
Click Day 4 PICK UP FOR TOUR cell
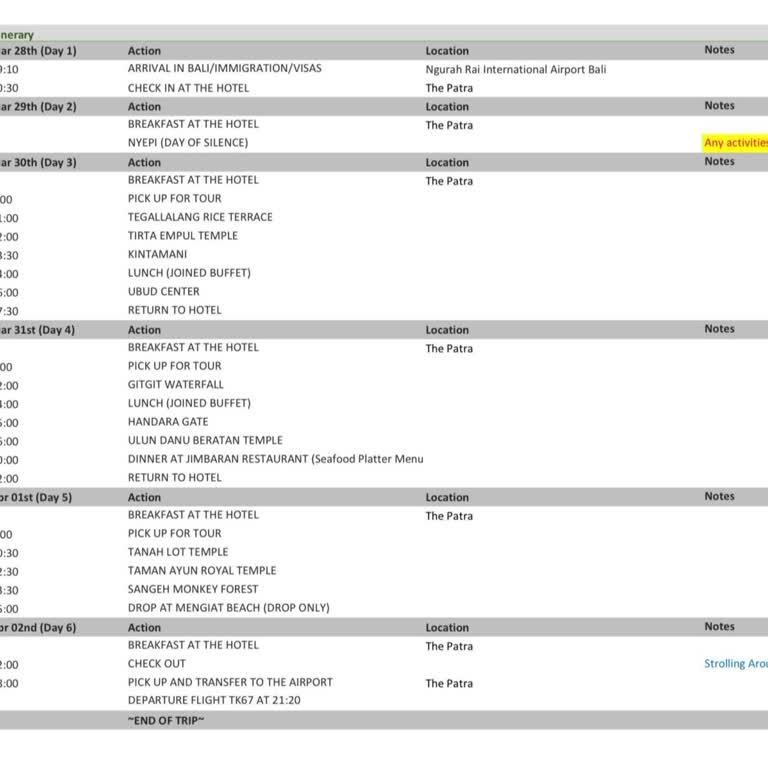174,366
